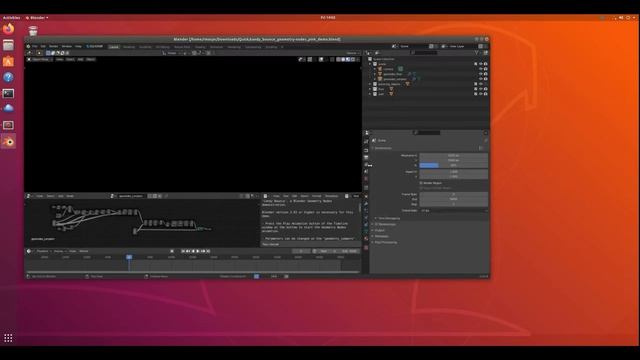
Task: Toggle viewport overlays icon
Action: [x=321, y=59]
